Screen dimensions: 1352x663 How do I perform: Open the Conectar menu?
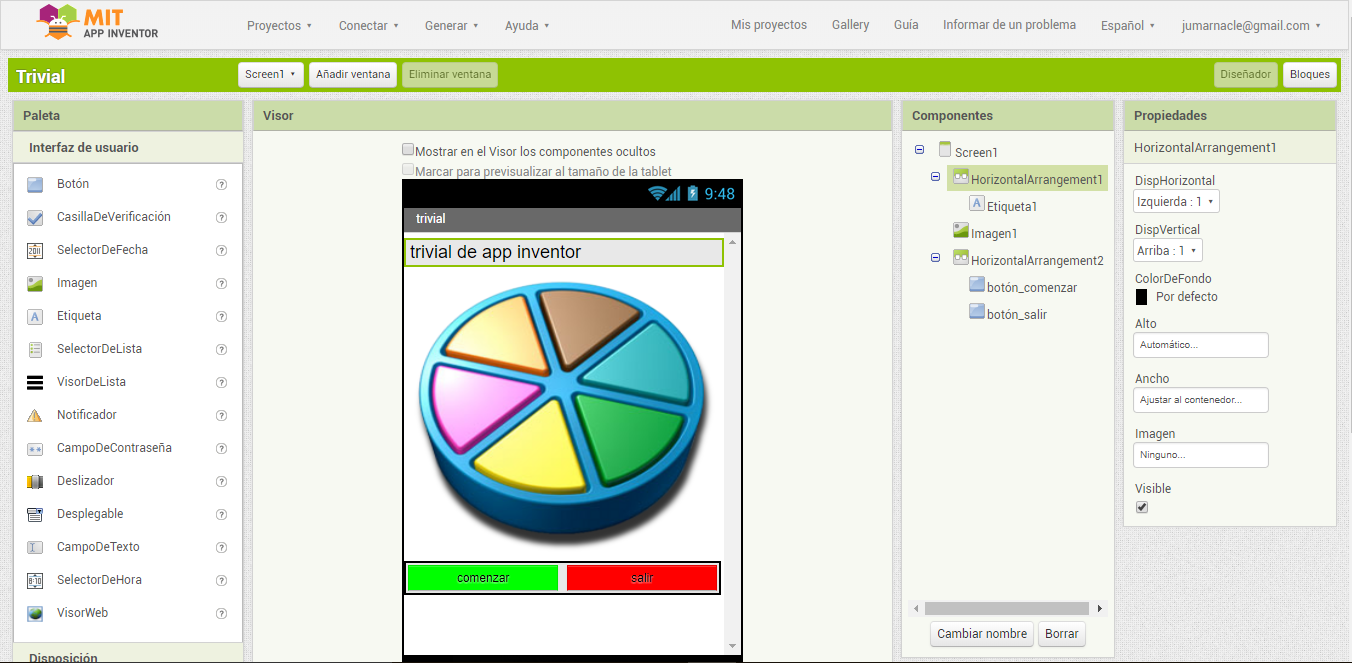(369, 26)
